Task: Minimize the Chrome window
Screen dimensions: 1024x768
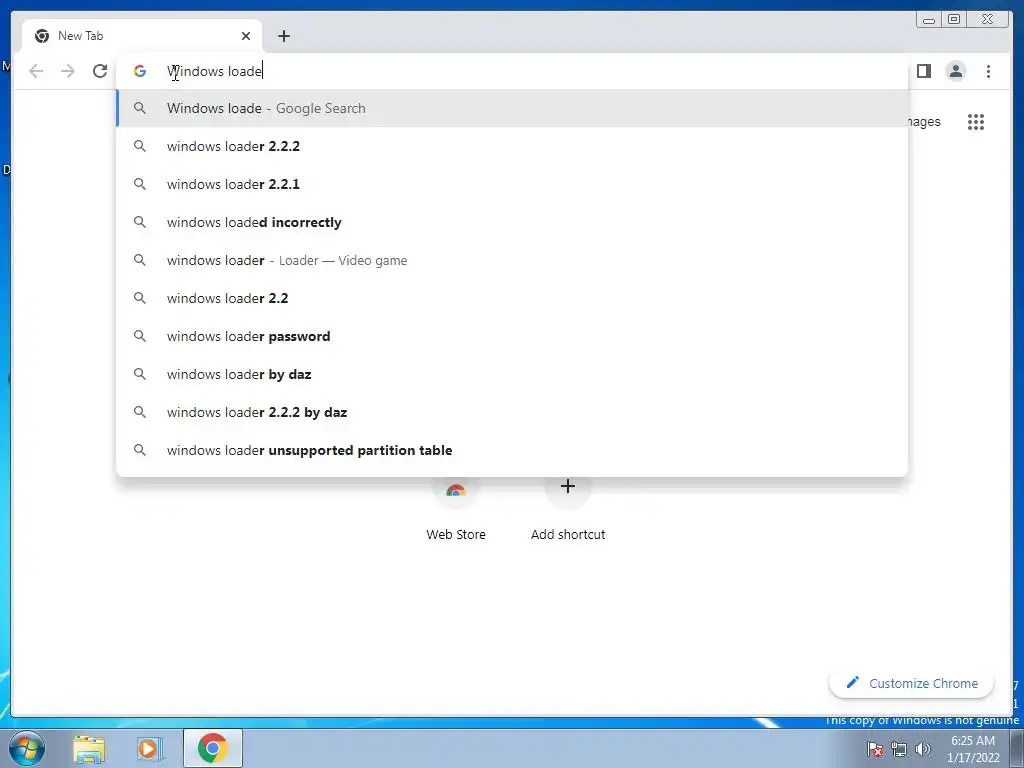Action: coord(928,20)
